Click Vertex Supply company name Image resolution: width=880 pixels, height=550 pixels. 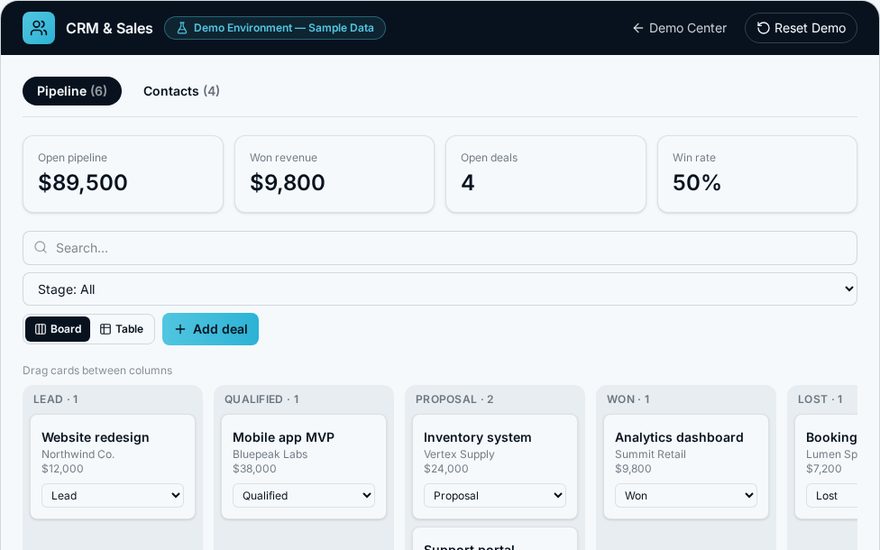[x=459, y=454]
